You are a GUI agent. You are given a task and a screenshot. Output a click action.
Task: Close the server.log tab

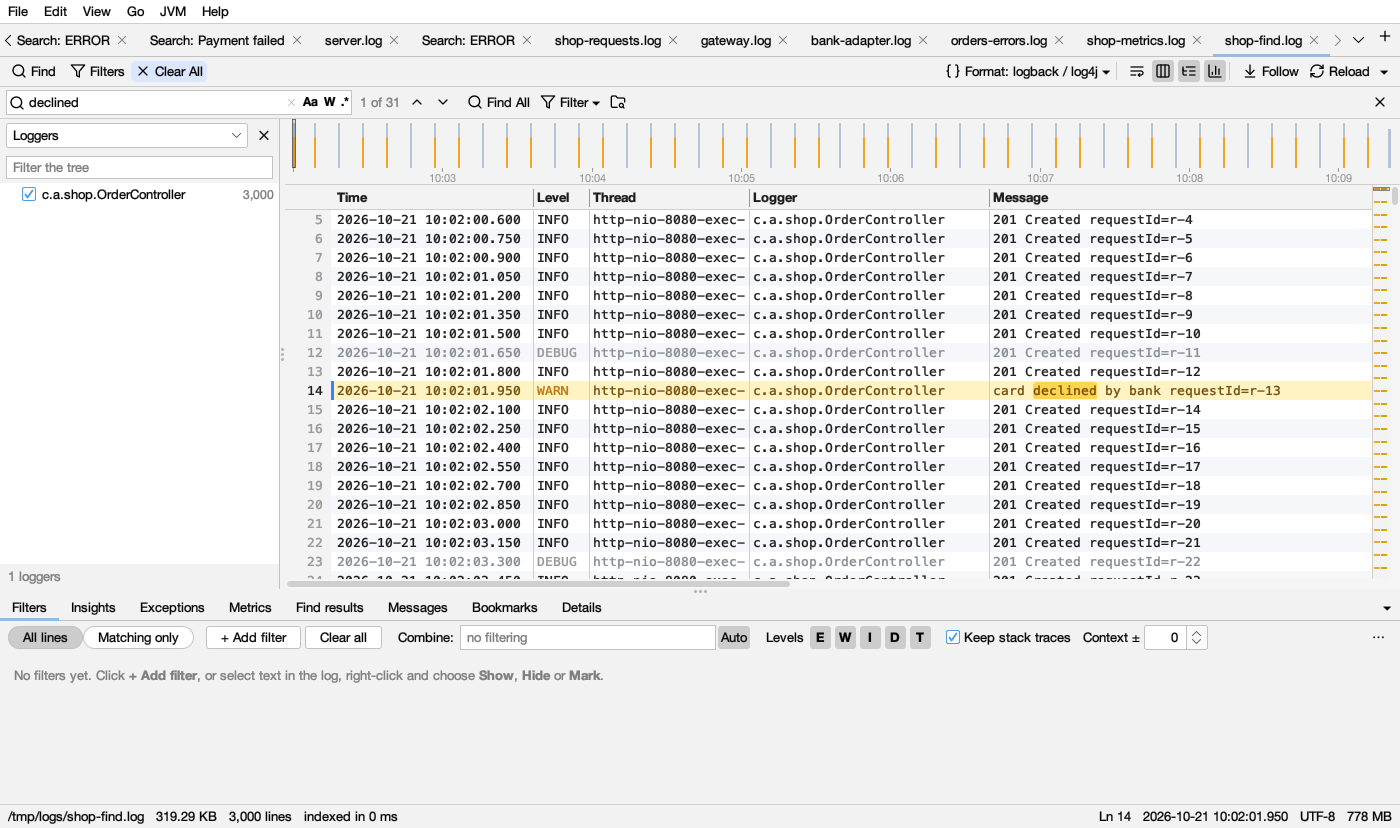[394, 40]
